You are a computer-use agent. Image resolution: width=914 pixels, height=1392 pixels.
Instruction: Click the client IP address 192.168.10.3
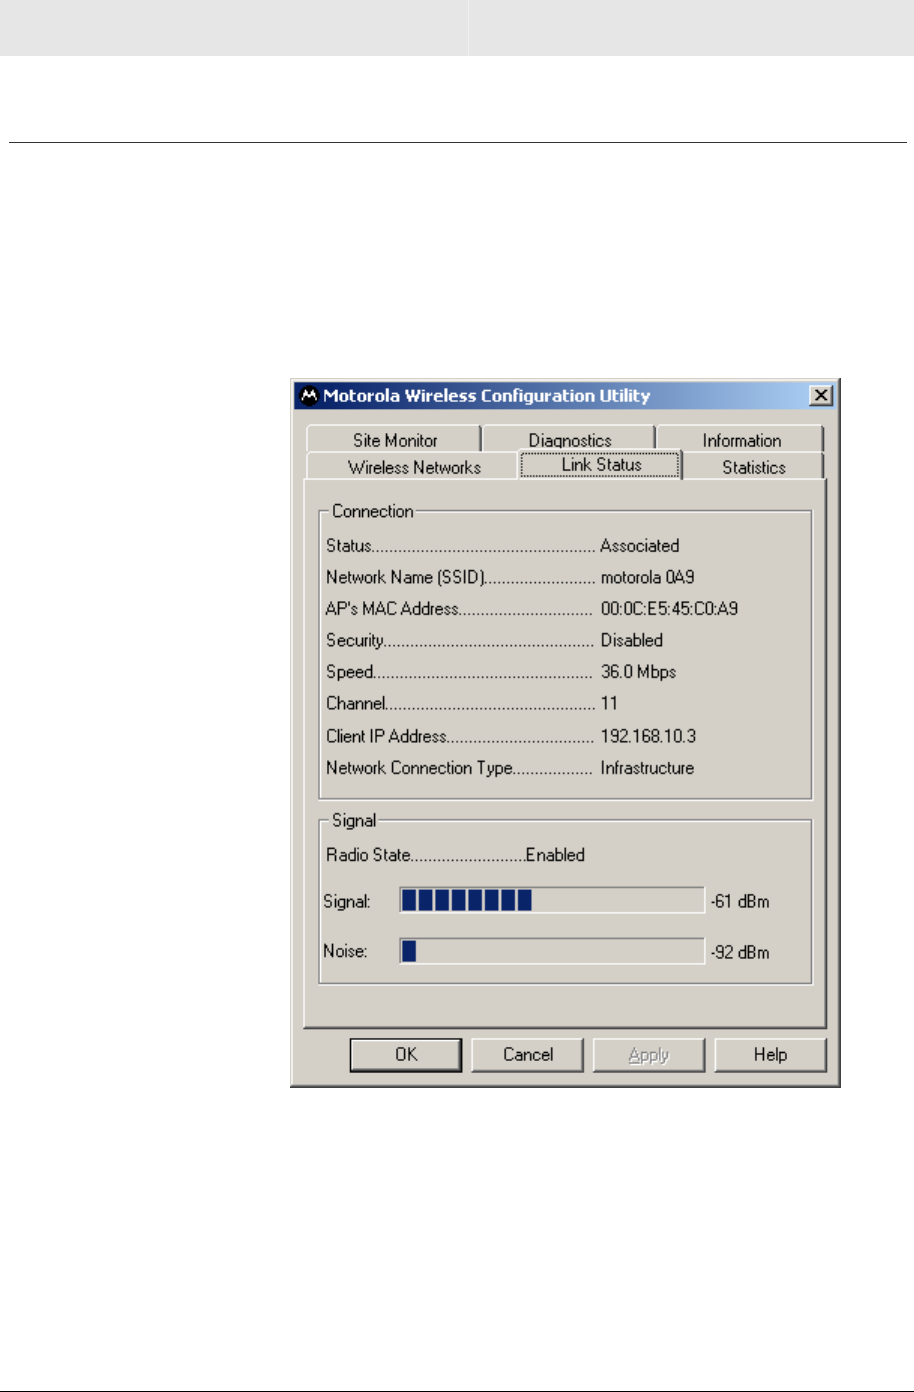[648, 736]
